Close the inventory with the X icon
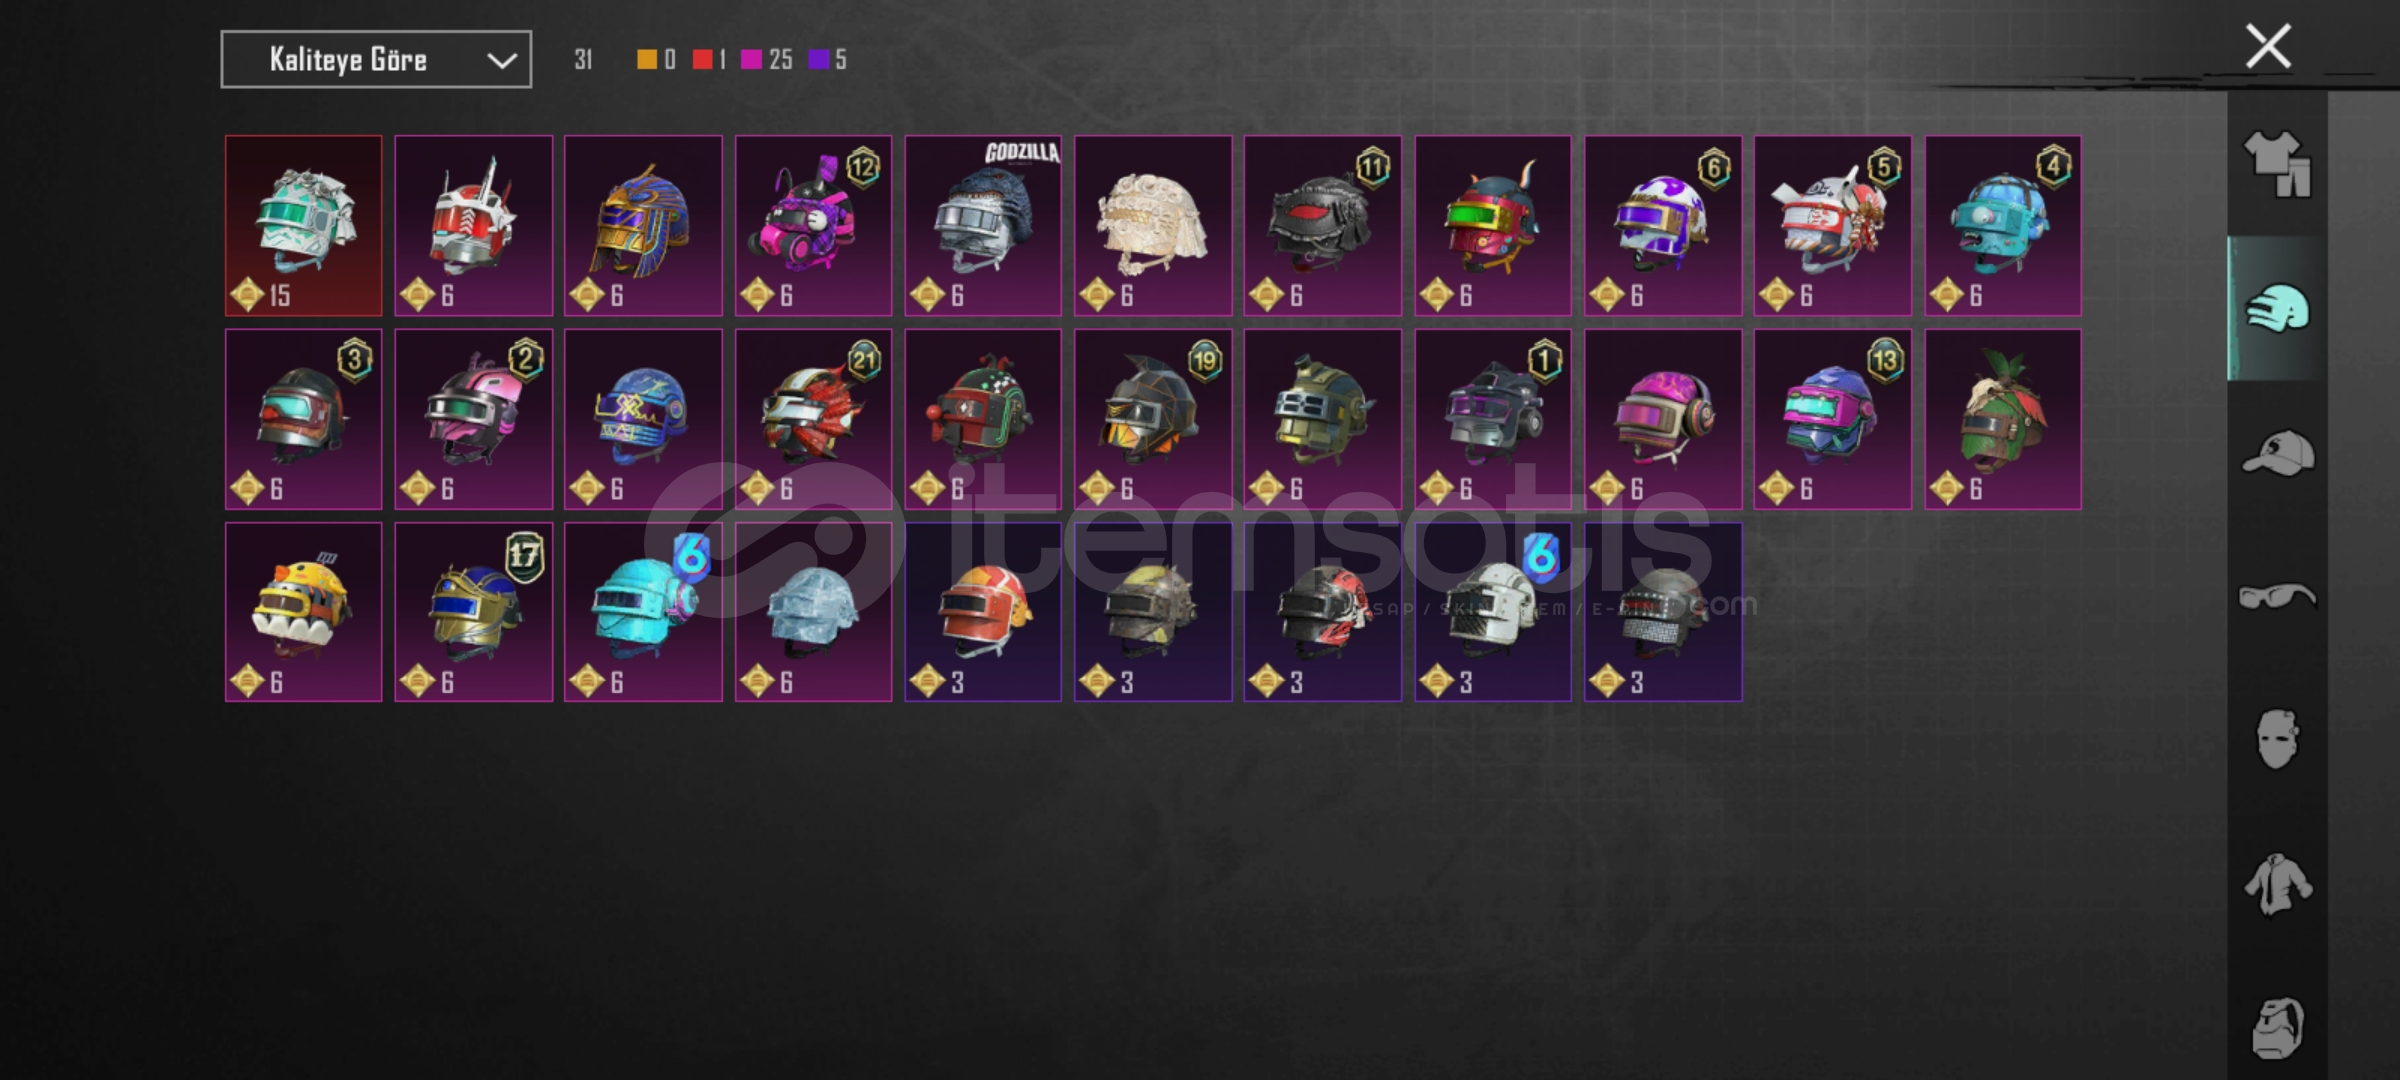 pos(2268,46)
